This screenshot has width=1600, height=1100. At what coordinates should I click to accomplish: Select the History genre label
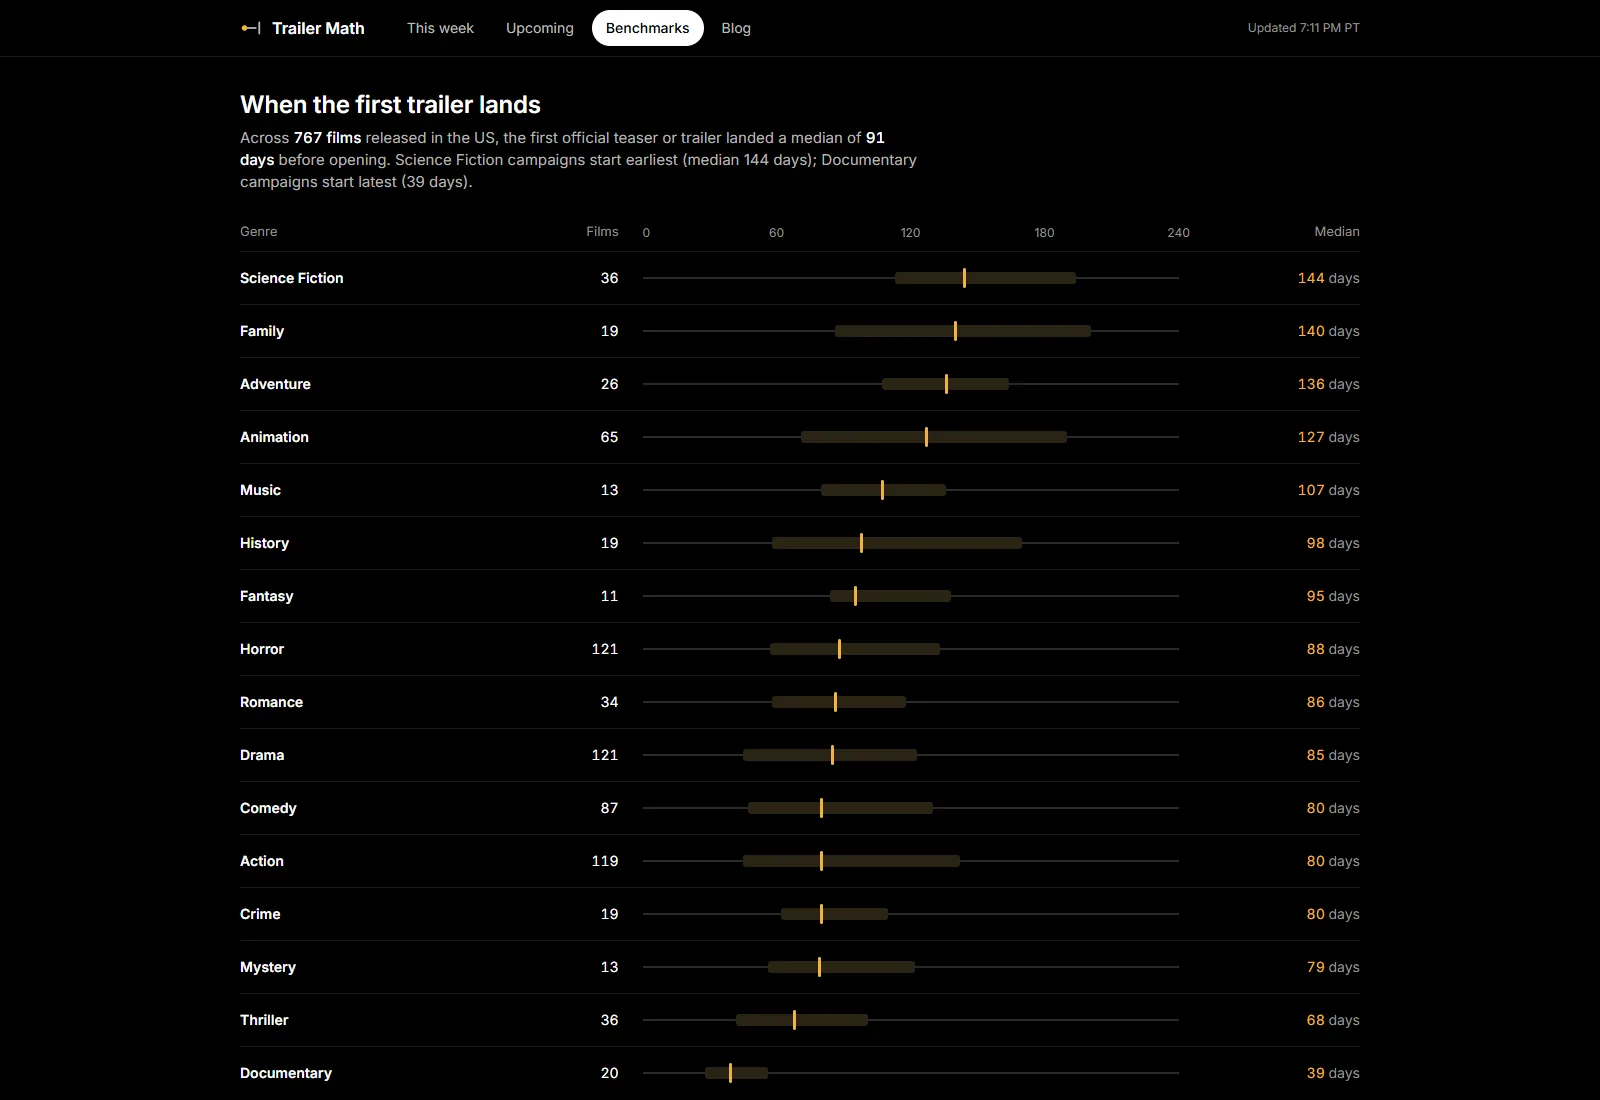[264, 543]
